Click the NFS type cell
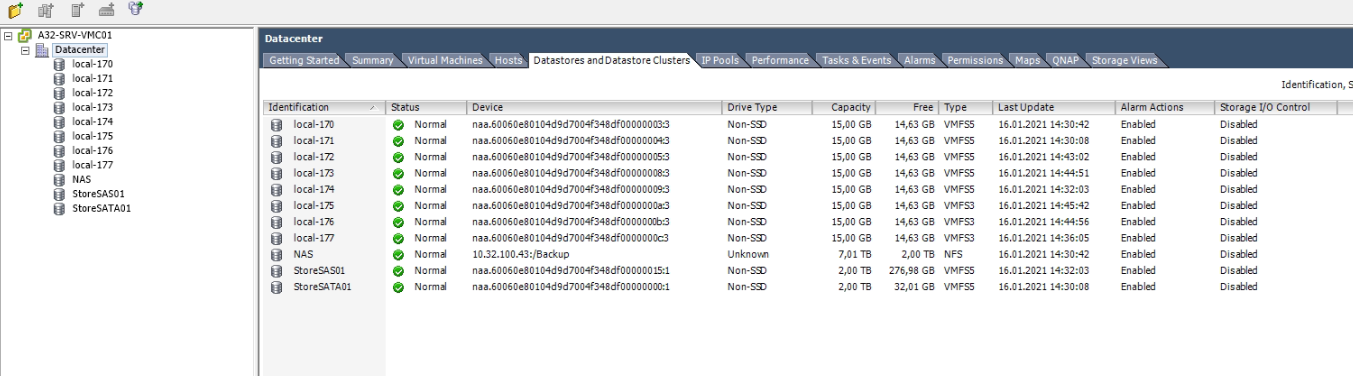Screen dimensions: 1353x376 pos(953,255)
